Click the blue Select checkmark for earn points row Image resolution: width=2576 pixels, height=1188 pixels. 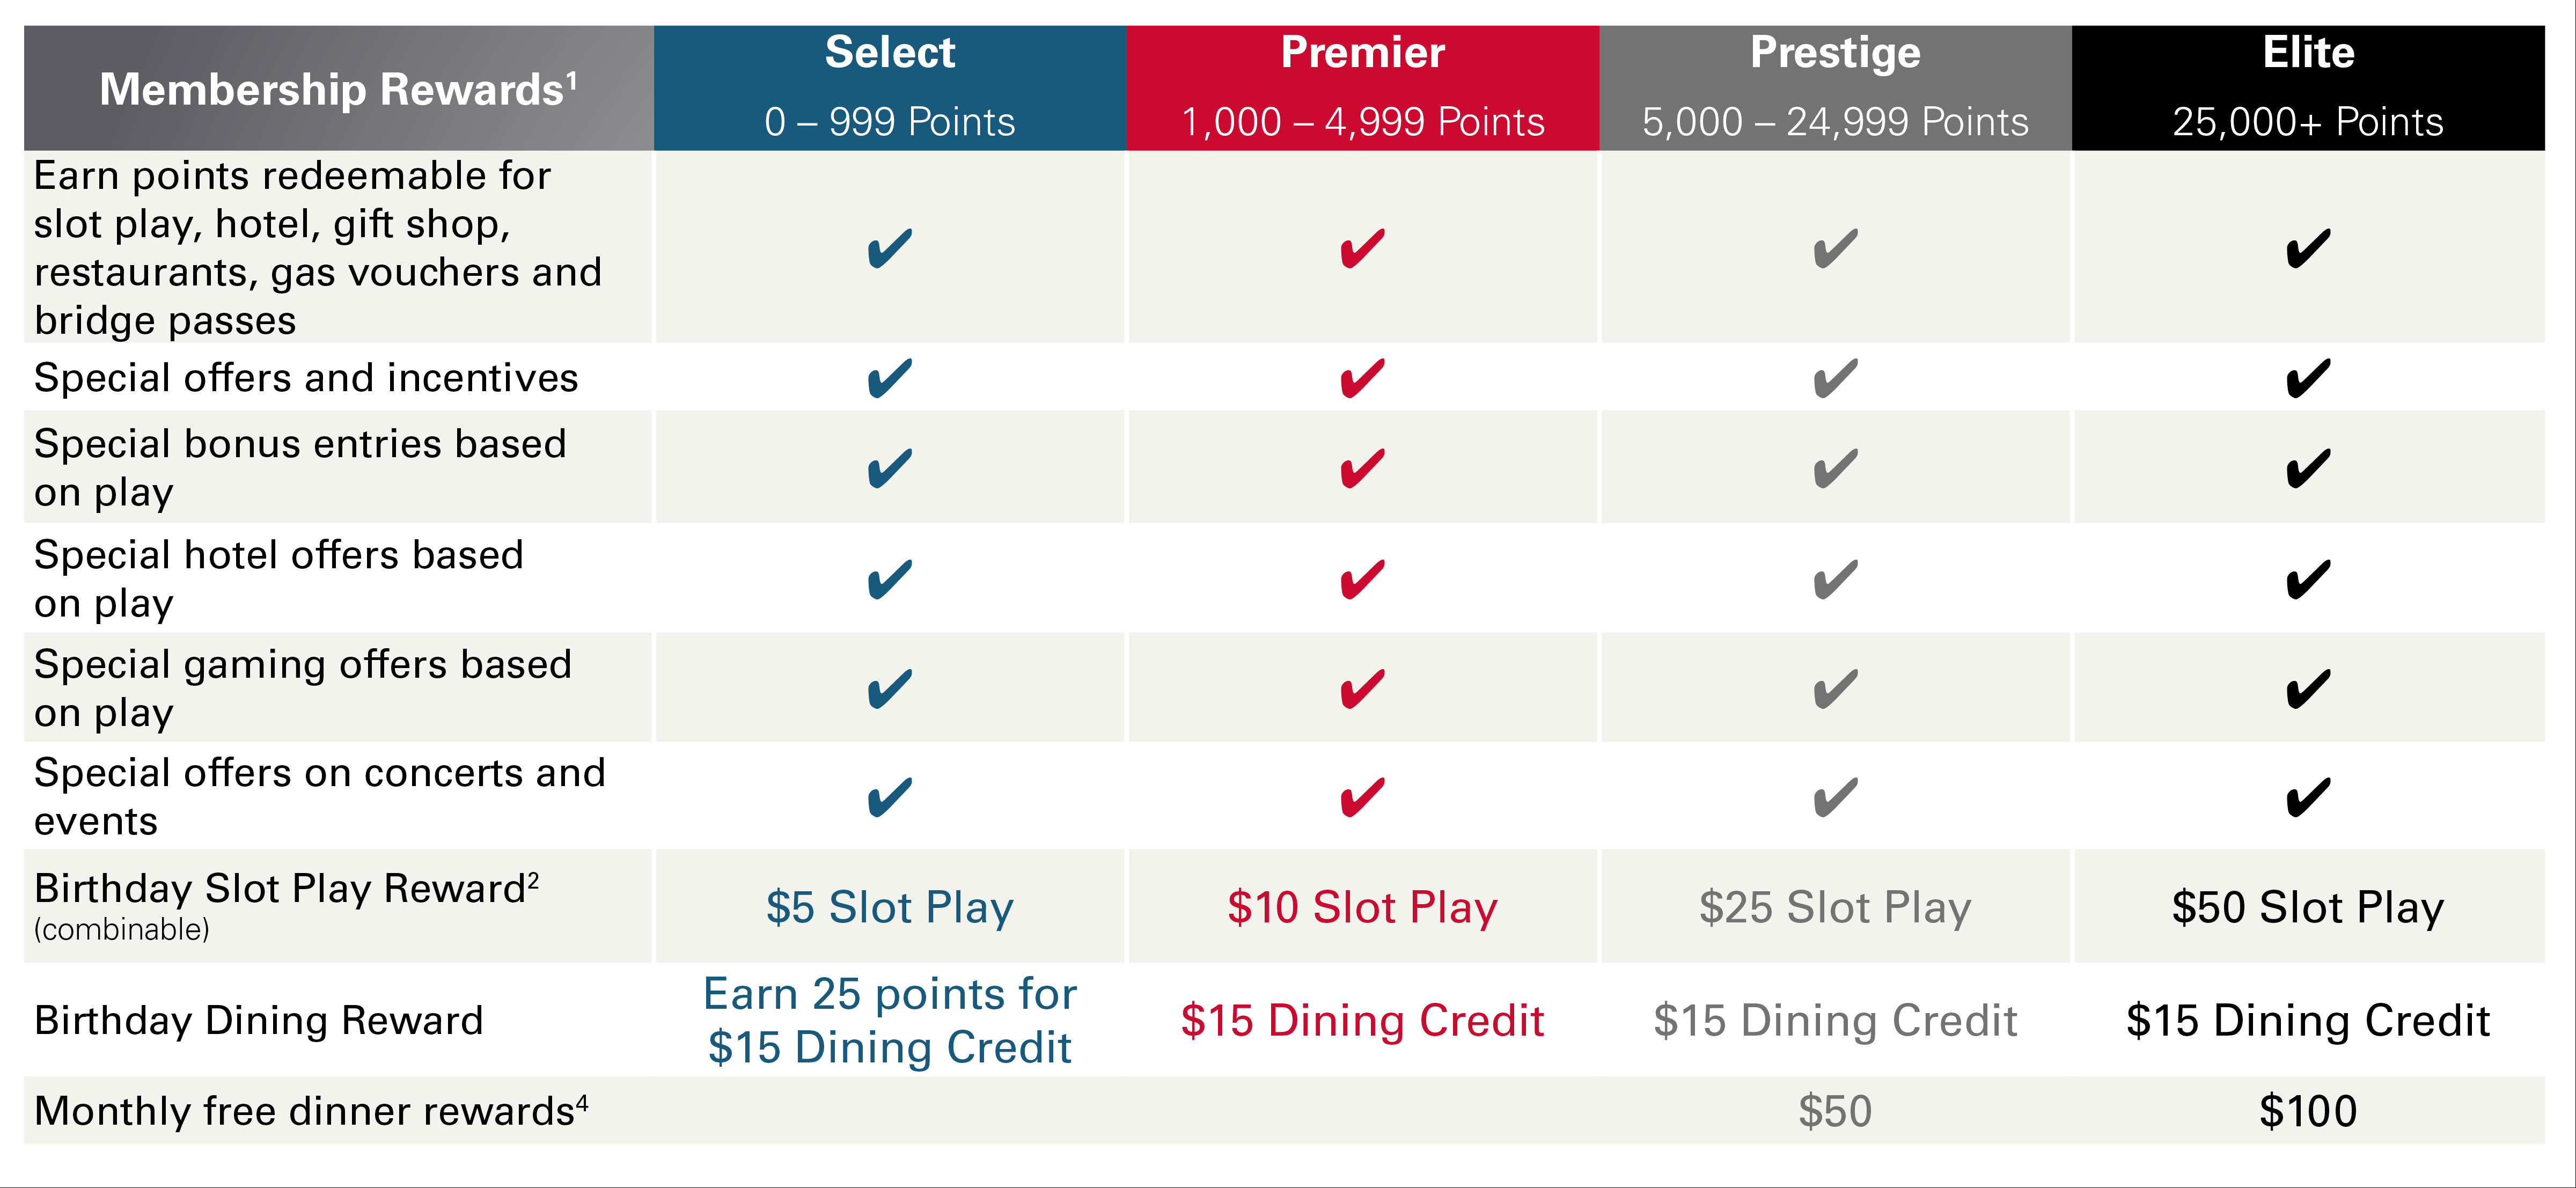click(889, 248)
